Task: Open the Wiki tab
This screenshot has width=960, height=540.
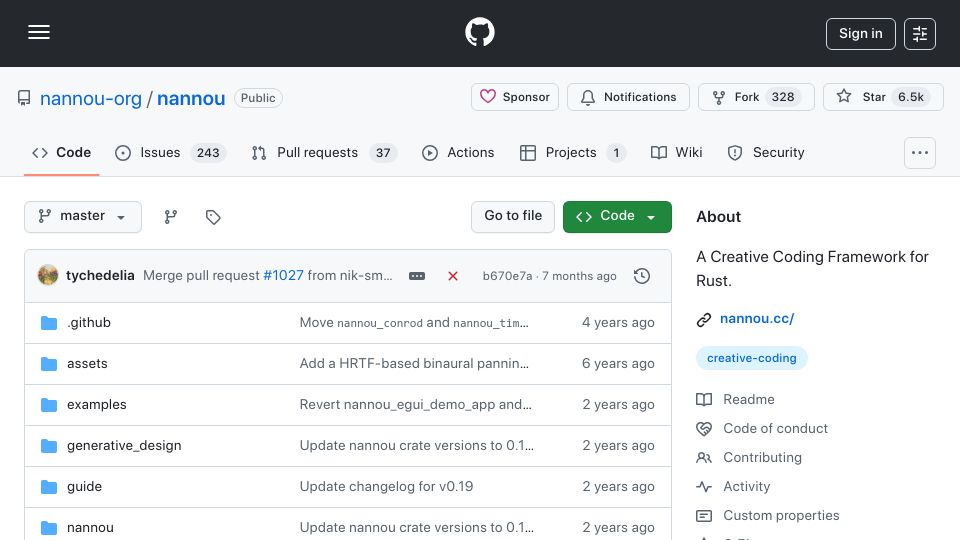Action: point(676,152)
